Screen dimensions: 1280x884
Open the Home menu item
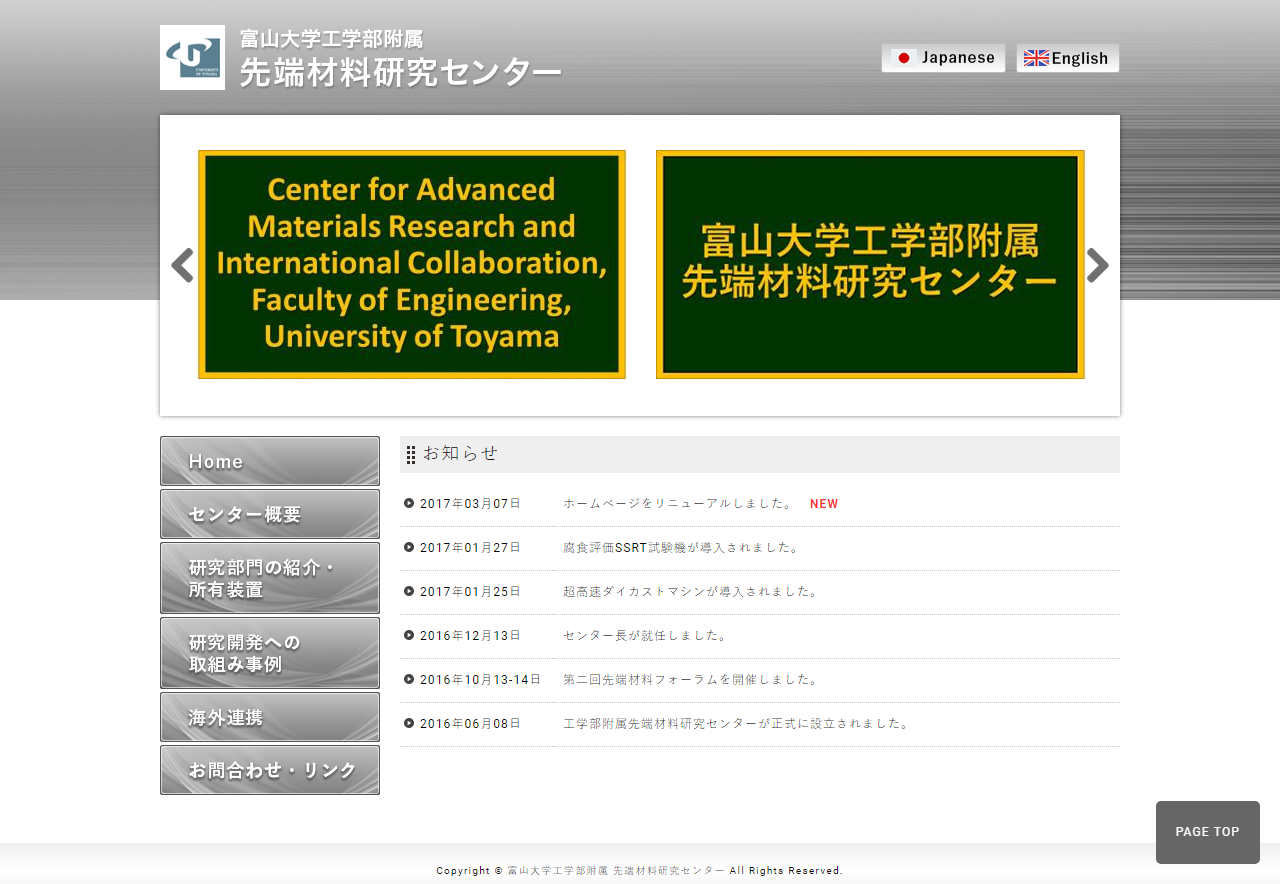(270, 461)
